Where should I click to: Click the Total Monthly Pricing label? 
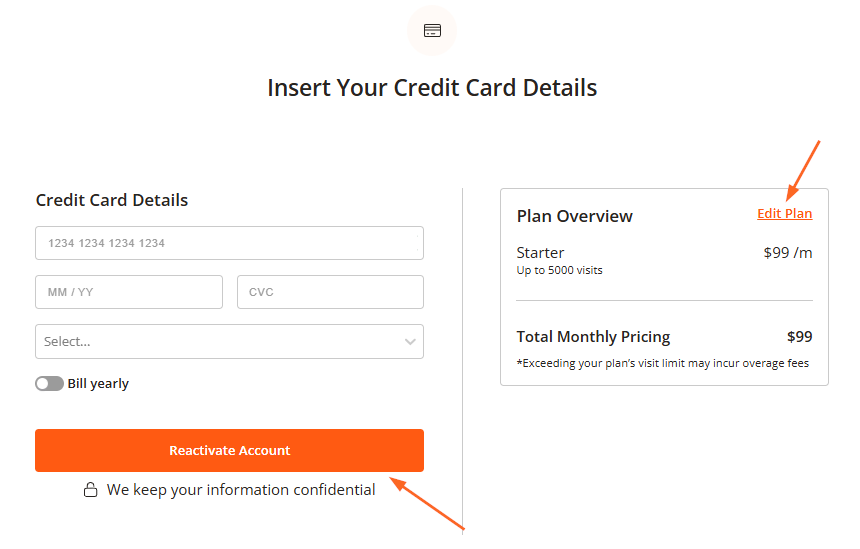pos(593,337)
